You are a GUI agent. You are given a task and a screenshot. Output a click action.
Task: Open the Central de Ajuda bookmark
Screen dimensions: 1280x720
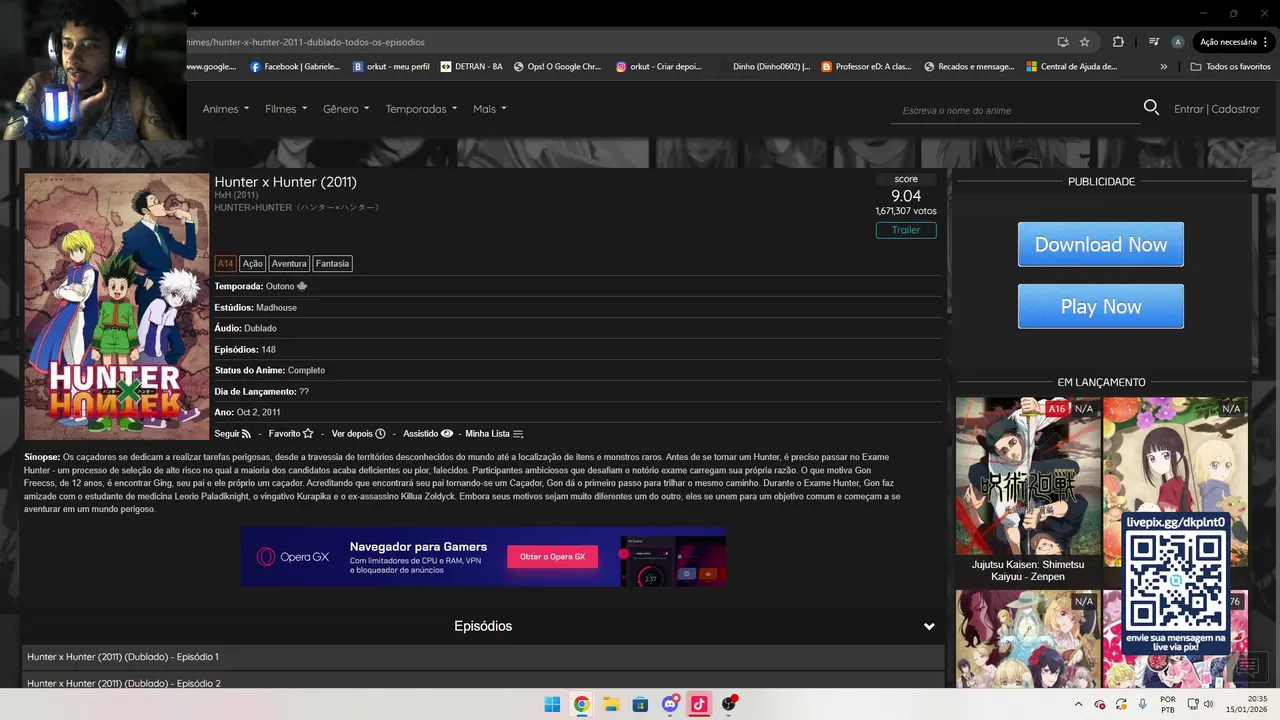[1071, 67]
